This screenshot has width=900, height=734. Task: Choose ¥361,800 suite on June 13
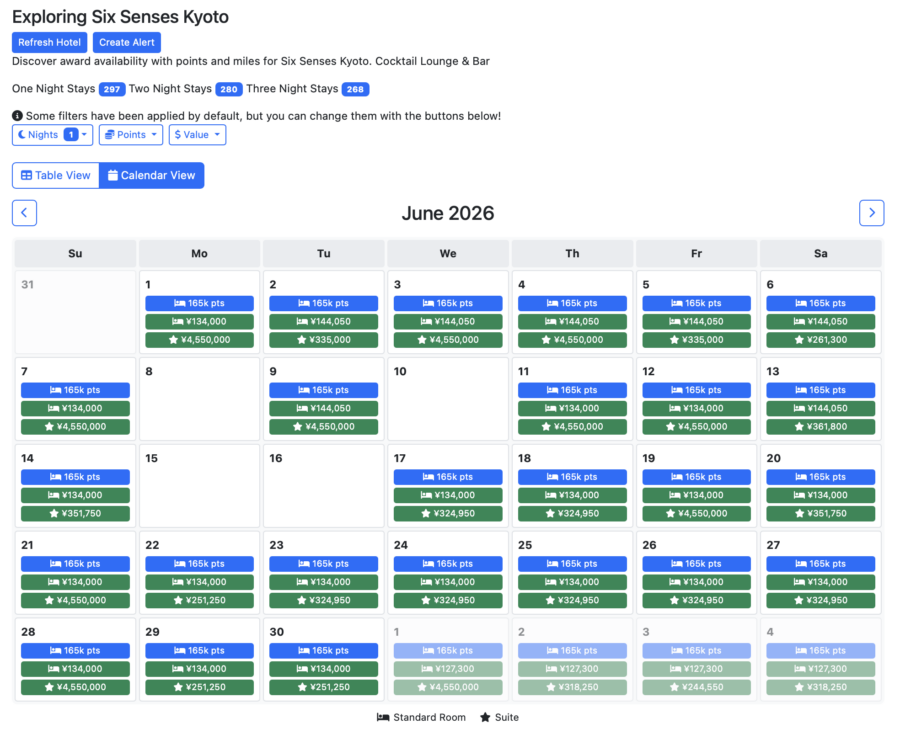[821, 426]
